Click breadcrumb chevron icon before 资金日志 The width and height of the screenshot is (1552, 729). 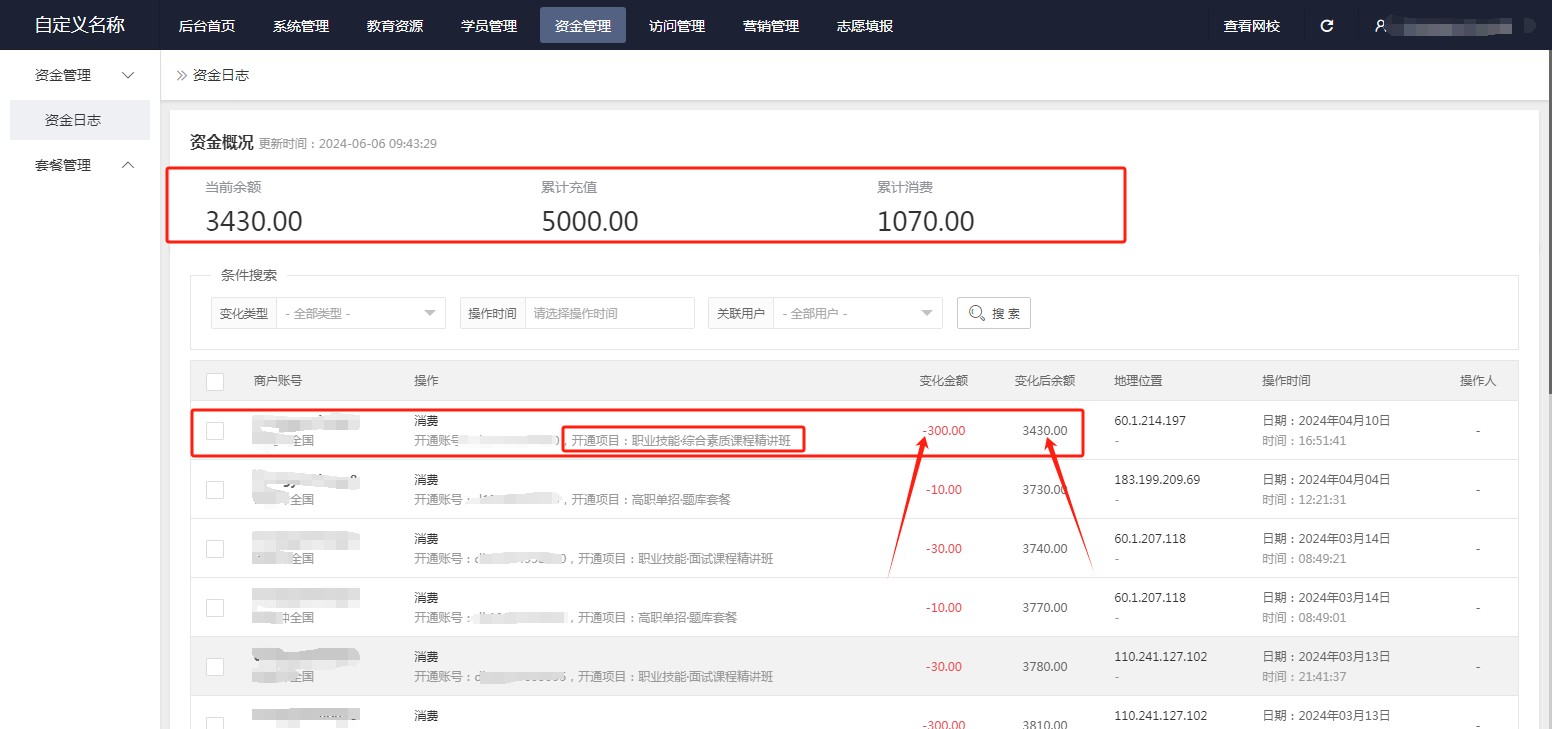[x=181, y=75]
